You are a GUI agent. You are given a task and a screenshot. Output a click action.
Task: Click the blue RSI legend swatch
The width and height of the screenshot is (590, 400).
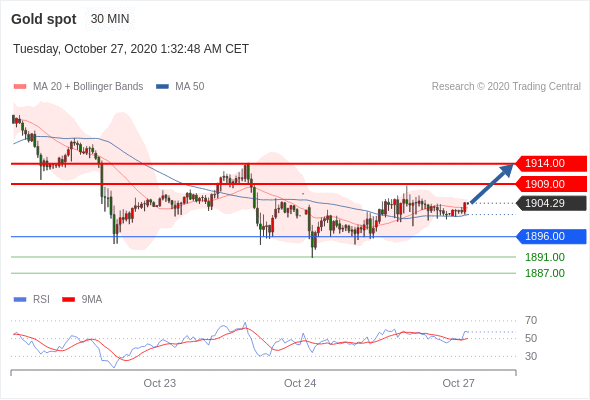click(x=20, y=300)
